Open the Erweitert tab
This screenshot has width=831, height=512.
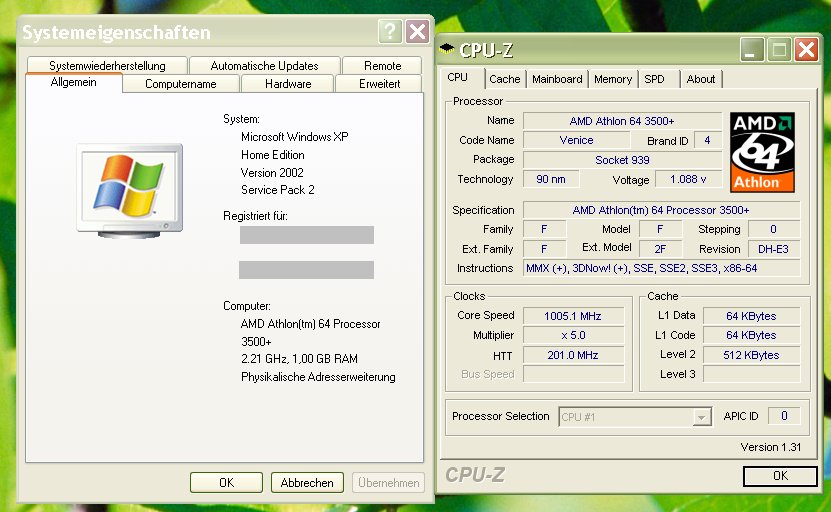(379, 84)
